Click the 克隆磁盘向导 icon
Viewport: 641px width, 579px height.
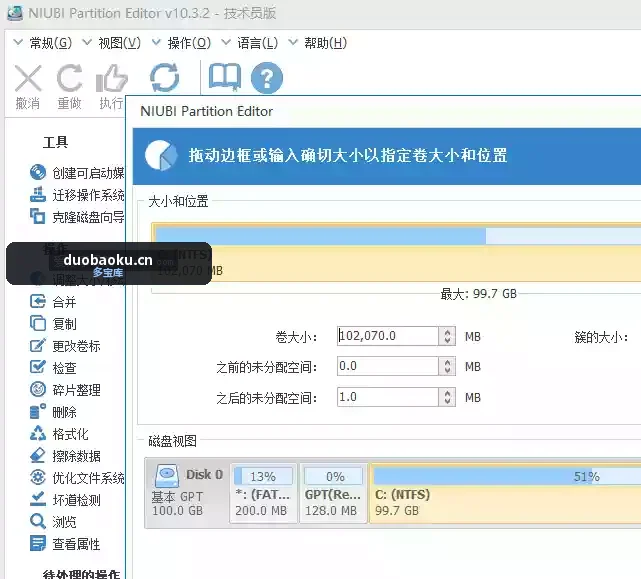38,216
